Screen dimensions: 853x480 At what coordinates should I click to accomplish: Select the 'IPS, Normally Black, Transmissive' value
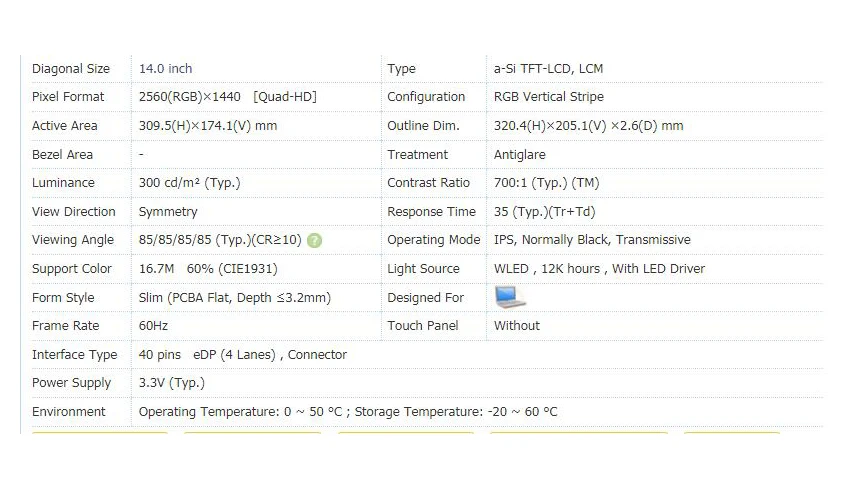tap(592, 240)
